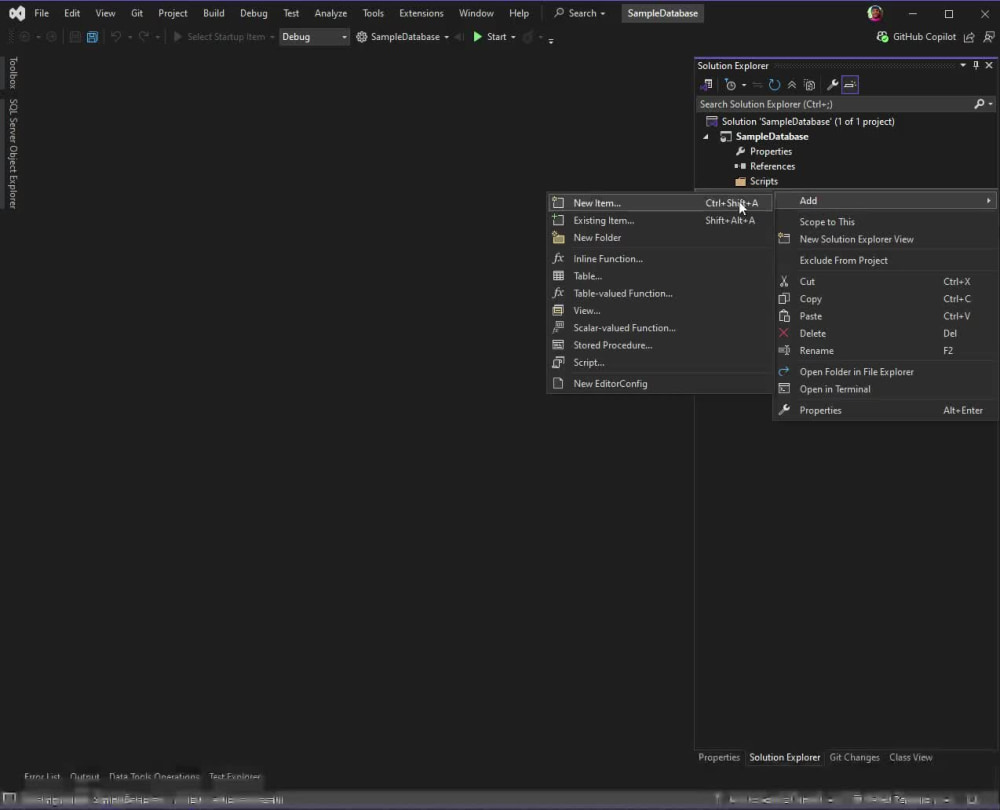1000x810 pixels.
Task: Click the Table icon in Add submenu
Action: 558,276
